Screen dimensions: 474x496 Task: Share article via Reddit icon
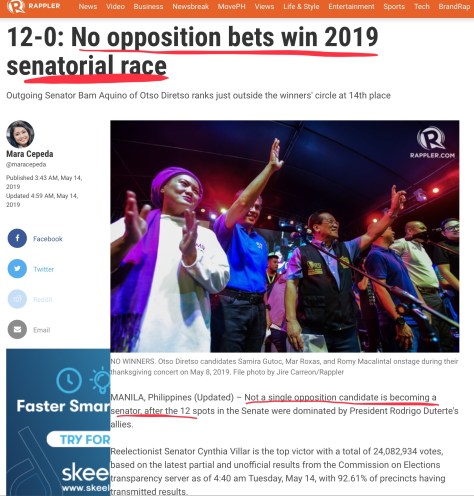(17, 299)
